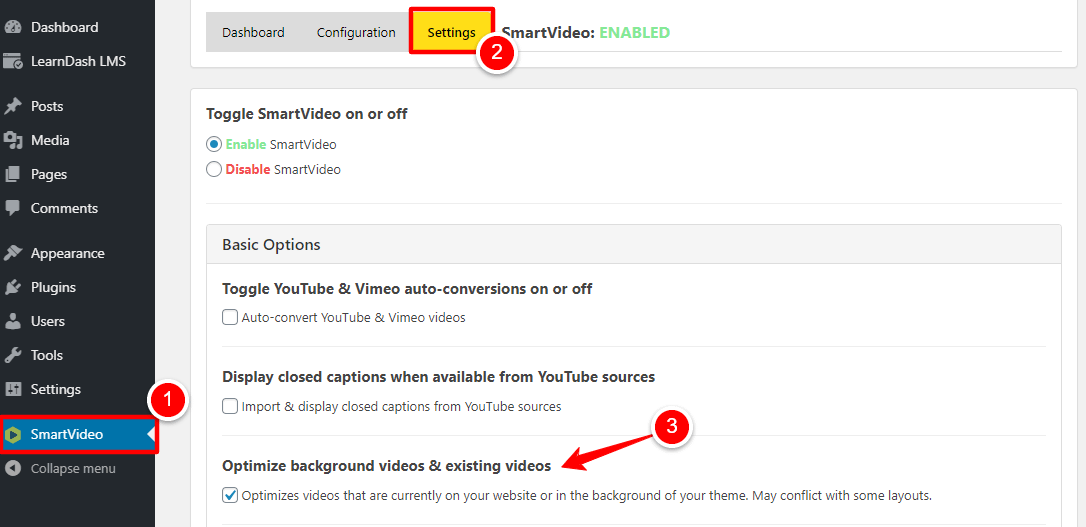Screen dimensions: 1086x527
Task: Check Import & display closed captions checkbox
Action: click(230, 407)
